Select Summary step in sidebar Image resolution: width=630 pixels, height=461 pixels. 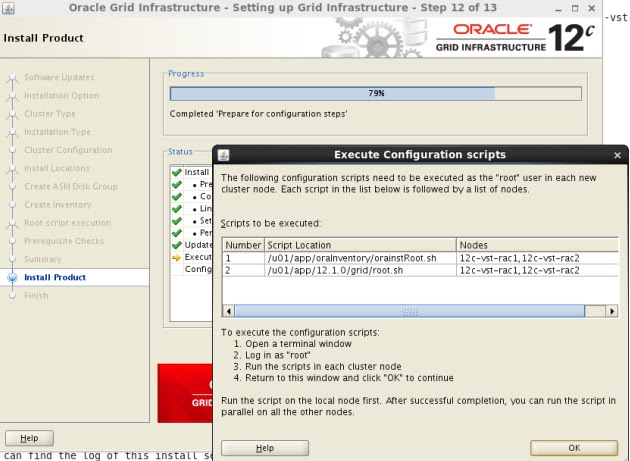coord(43,259)
